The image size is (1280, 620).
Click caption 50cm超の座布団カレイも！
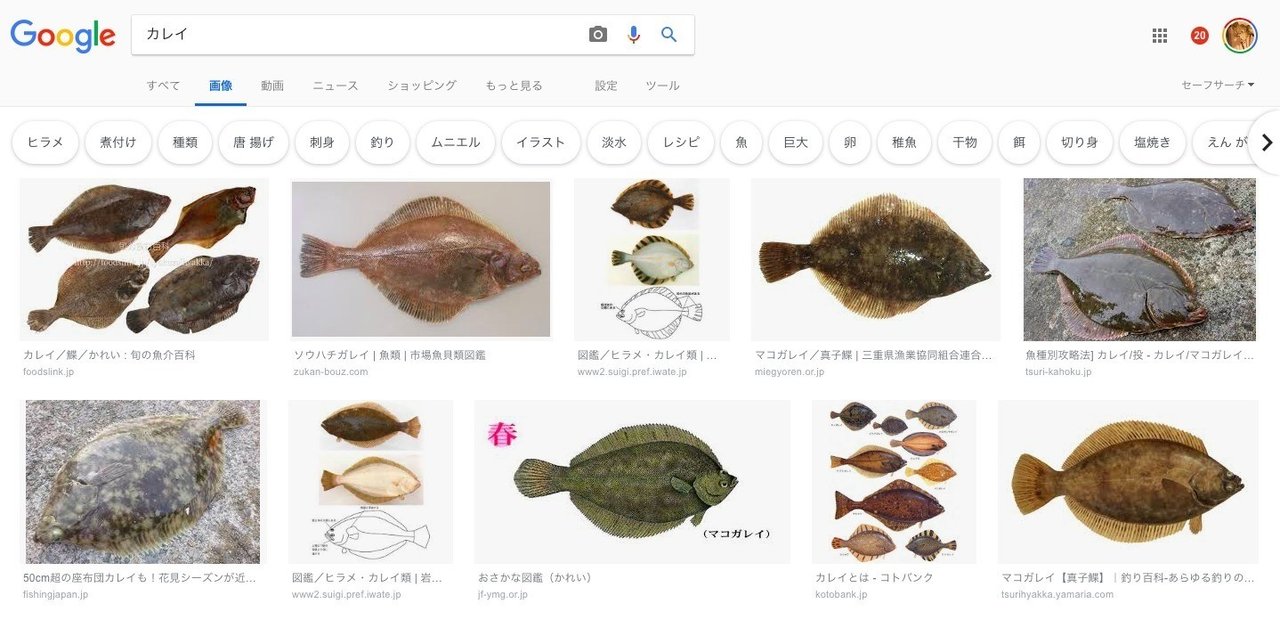[139, 578]
